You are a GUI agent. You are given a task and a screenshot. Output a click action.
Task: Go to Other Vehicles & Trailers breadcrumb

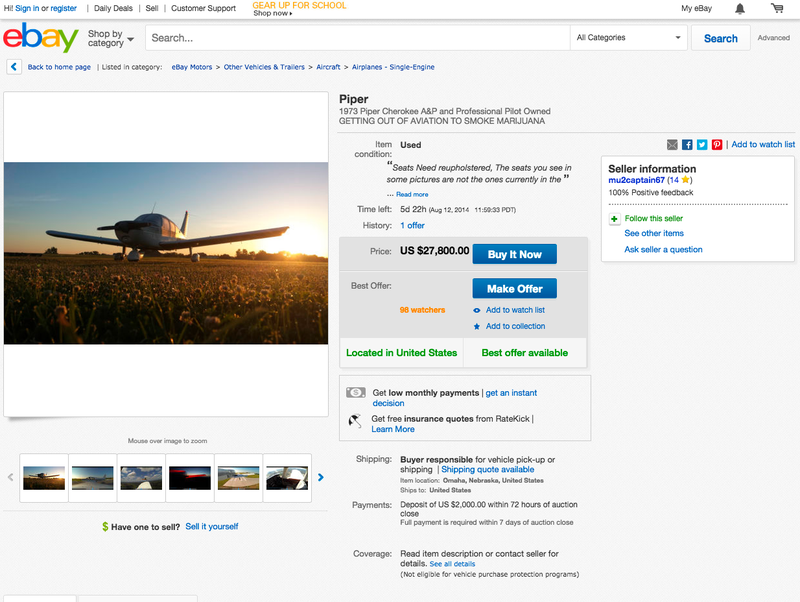(x=264, y=67)
